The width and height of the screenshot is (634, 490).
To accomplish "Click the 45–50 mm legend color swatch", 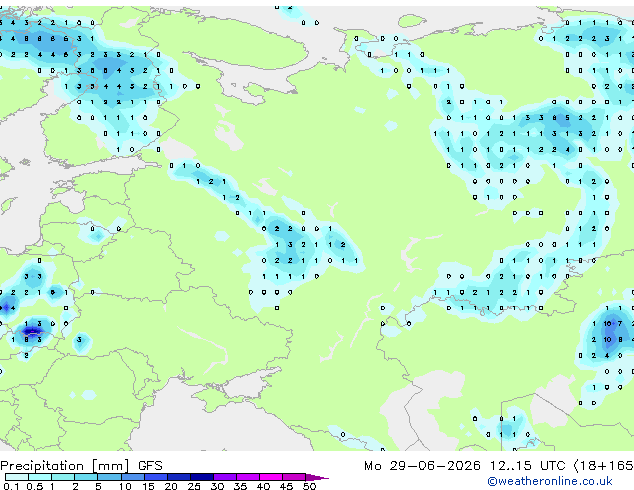I will click(294, 477).
